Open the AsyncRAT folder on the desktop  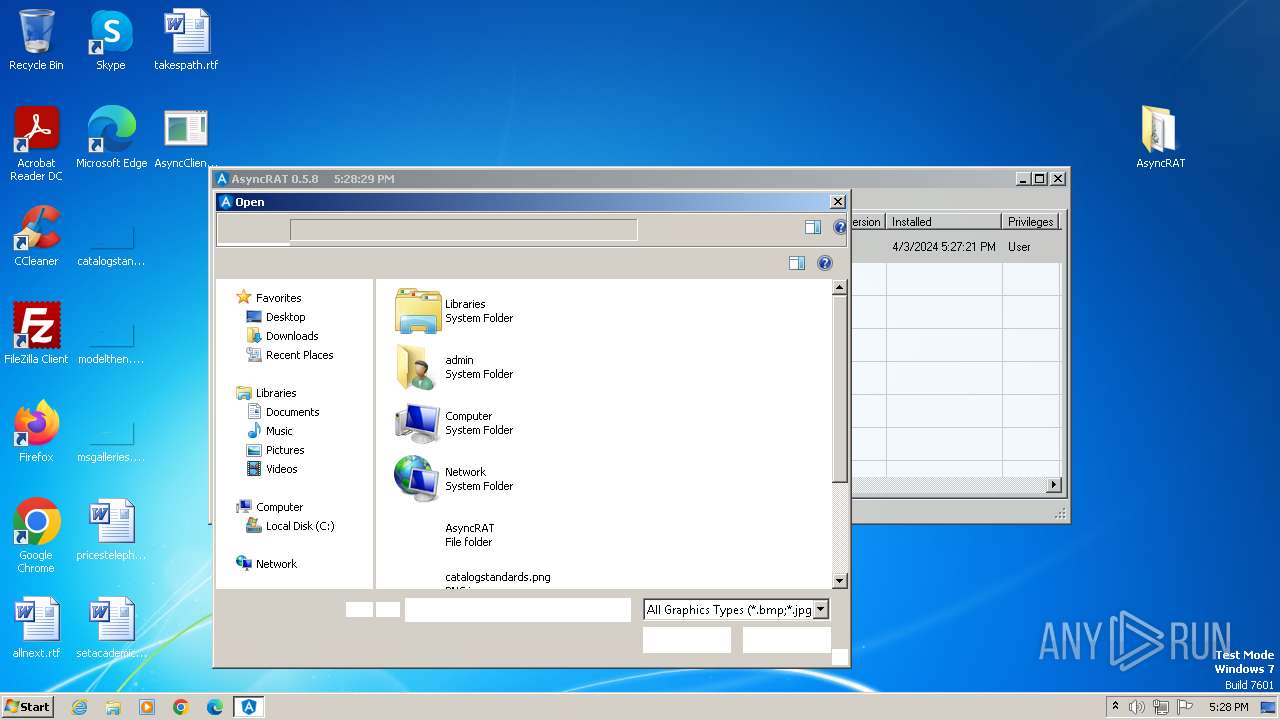pyautogui.click(x=1160, y=138)
